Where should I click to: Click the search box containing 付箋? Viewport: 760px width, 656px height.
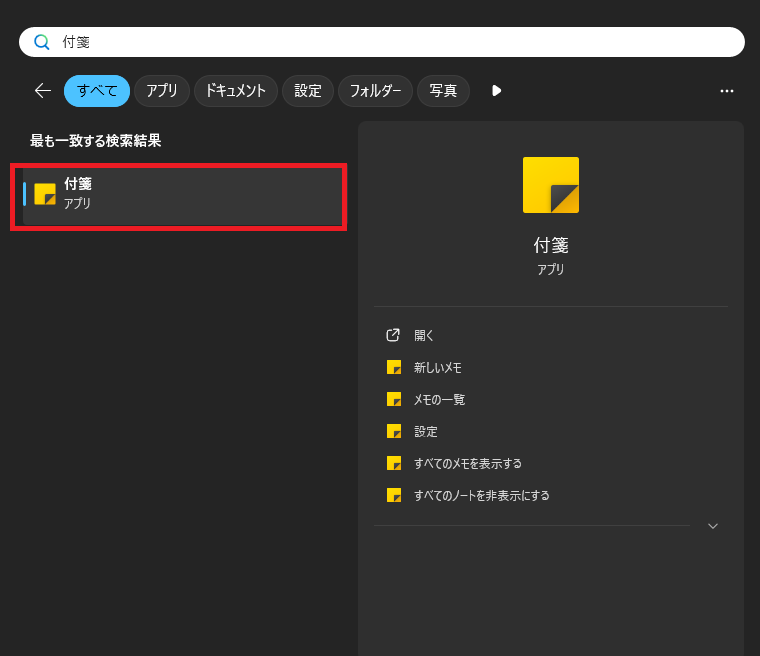[x=382, y=42]
